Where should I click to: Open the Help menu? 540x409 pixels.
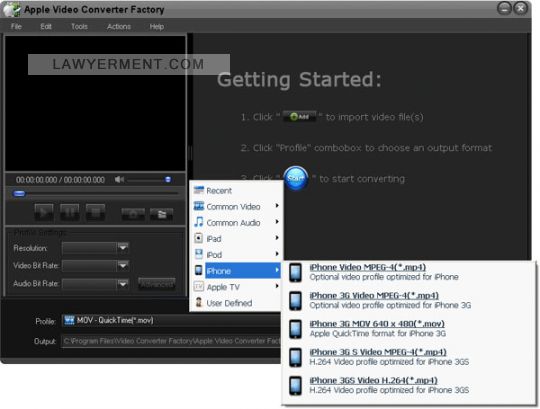156,27
